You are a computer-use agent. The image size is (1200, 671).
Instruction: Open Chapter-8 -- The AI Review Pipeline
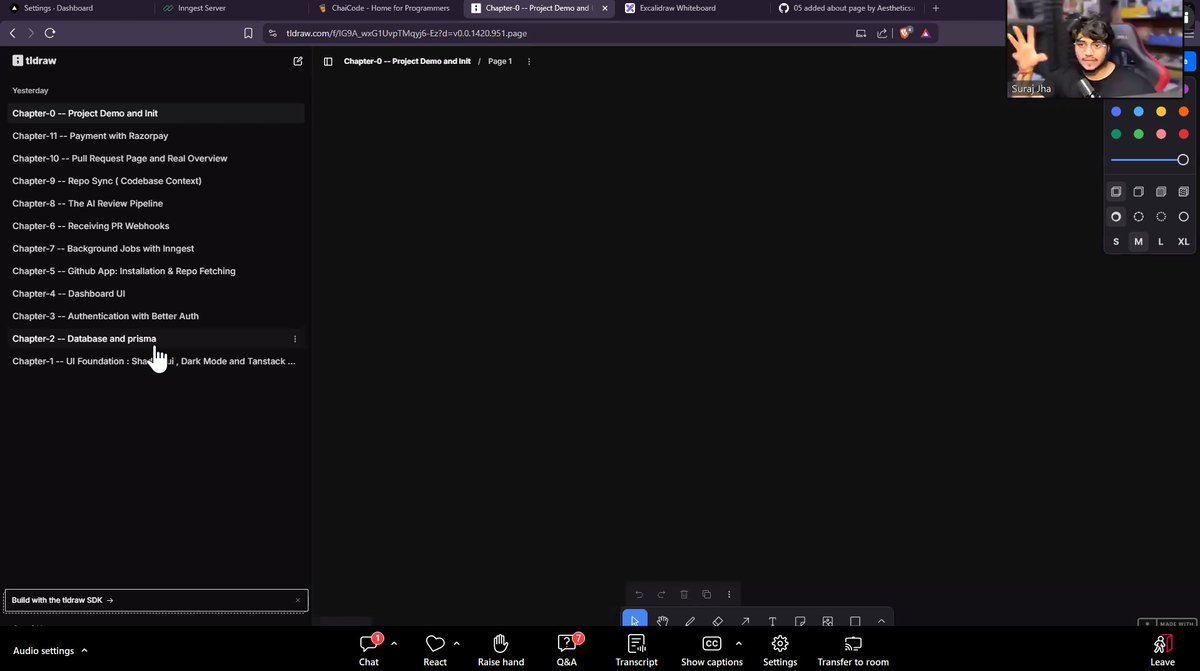coord(155,203)
